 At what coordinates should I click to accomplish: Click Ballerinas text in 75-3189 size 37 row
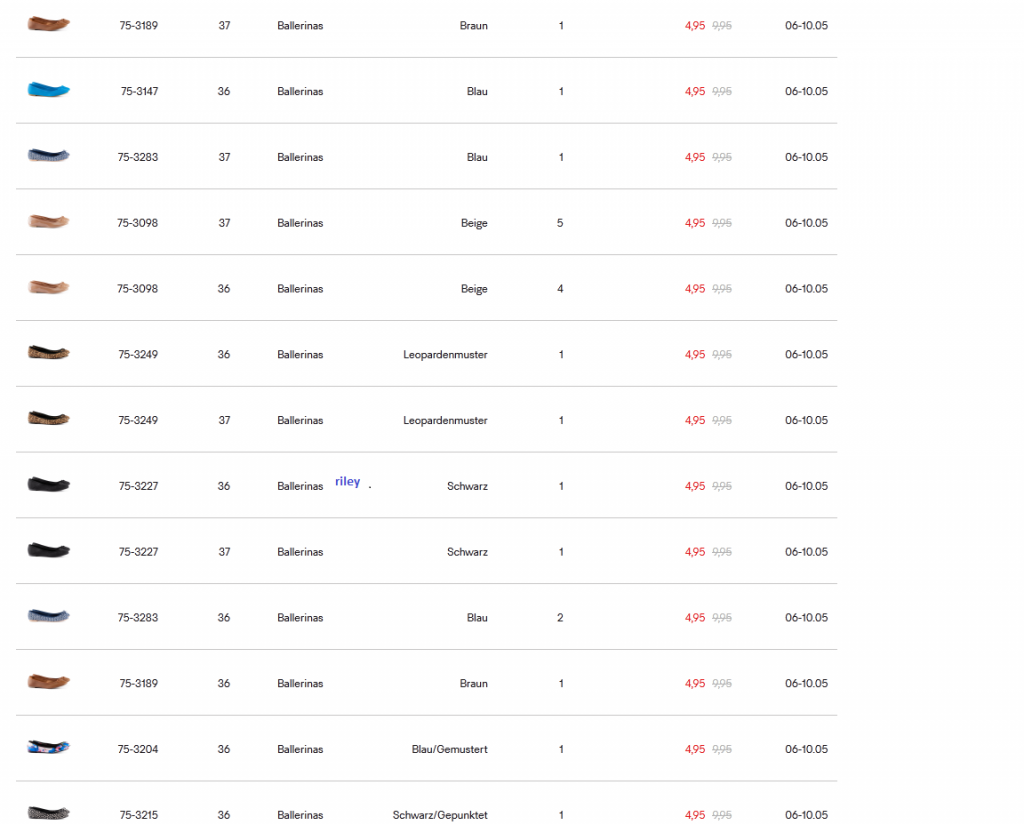tap(300, 25)
